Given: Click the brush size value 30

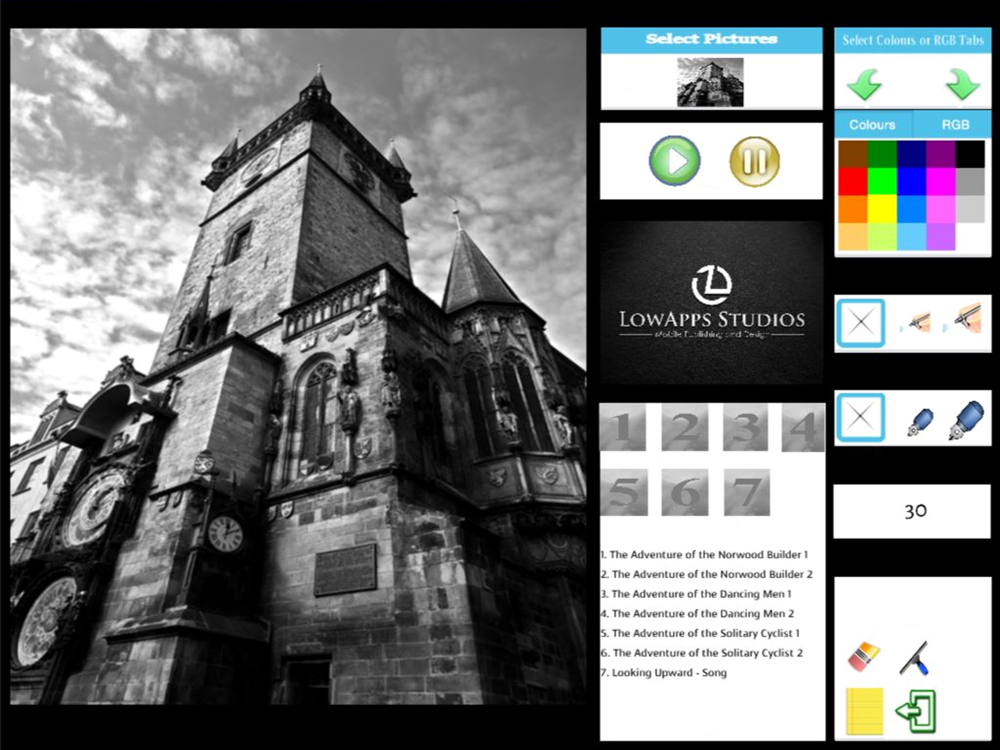Looking at the screenshot, I should (x=915, y=511).
